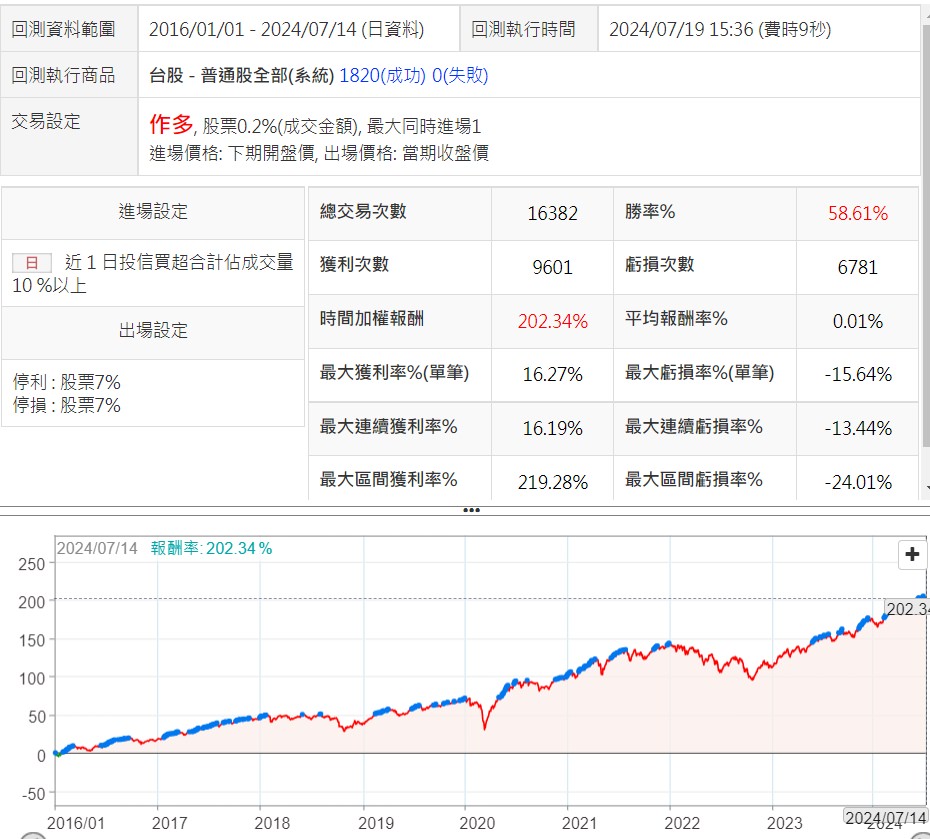930x839 pixels.
Task: Click the 日 frequency badge in entry settings
Action: pos(31,263)
